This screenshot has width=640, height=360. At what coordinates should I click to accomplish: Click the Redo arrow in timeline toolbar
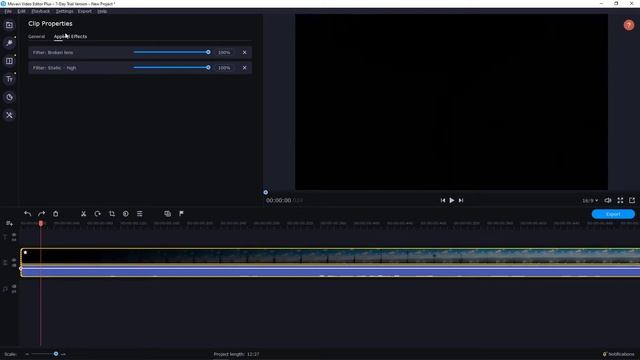click(x=41, y=213)
